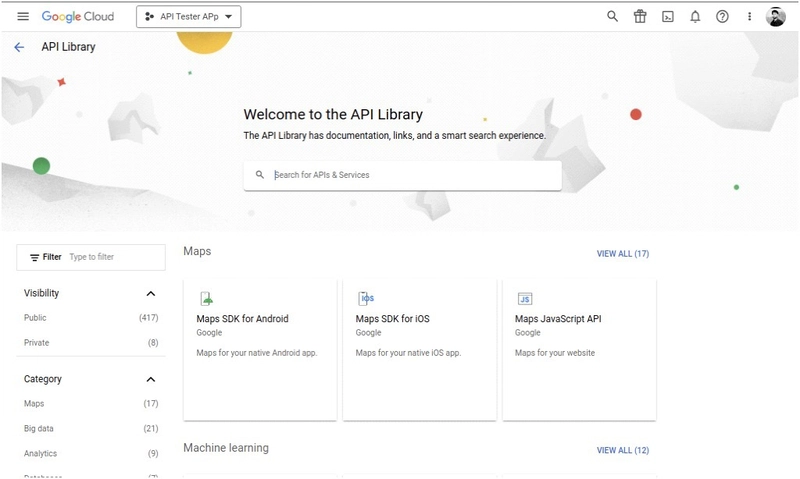Screen dimensions: 800x479
Task: Click the user profile avatar
Action: coord(776,17)
